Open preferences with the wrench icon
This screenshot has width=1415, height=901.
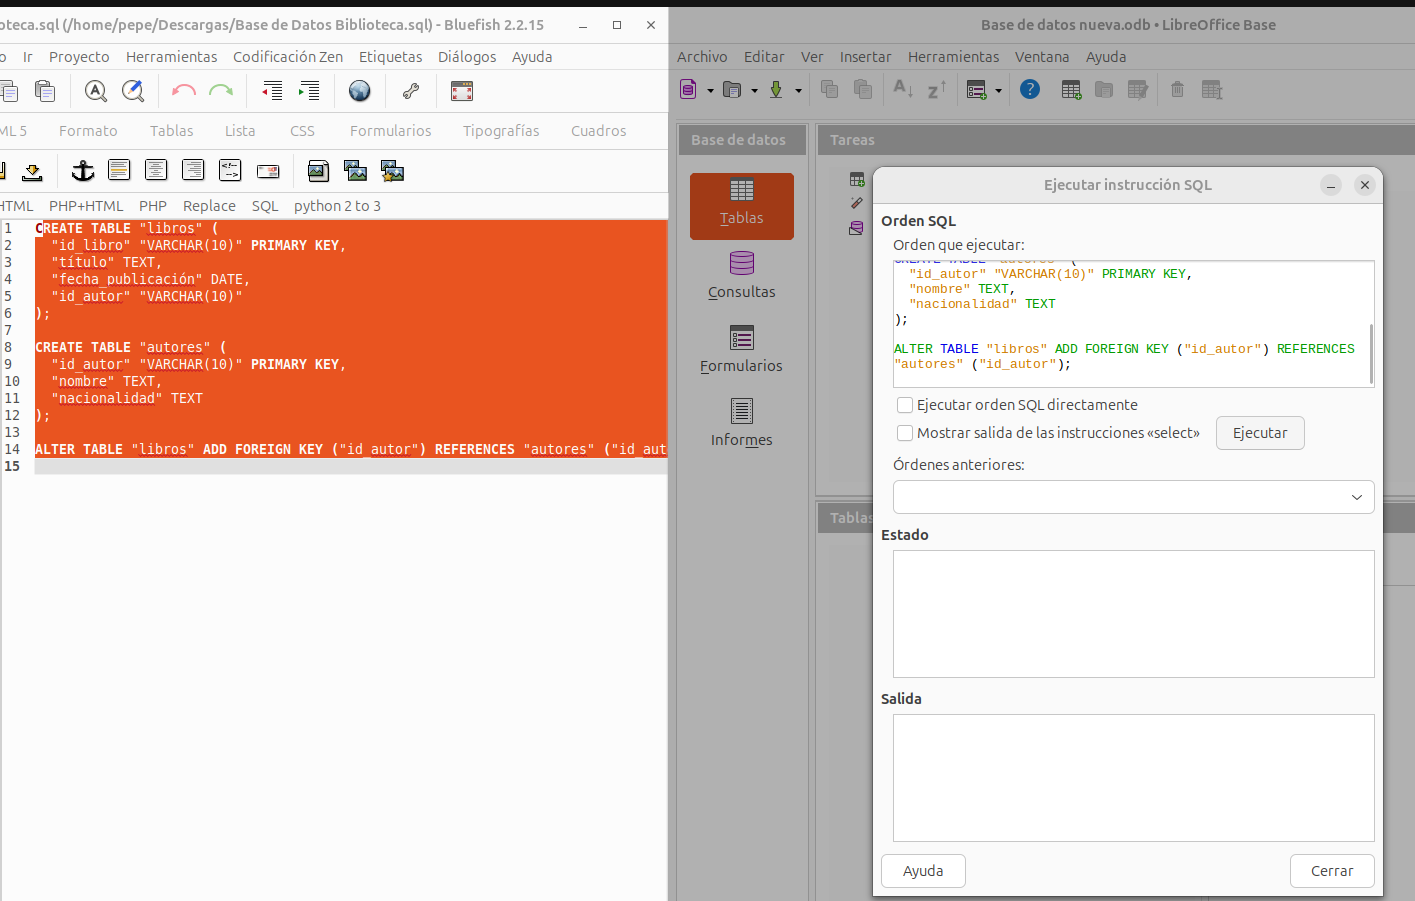coord(410,91)
